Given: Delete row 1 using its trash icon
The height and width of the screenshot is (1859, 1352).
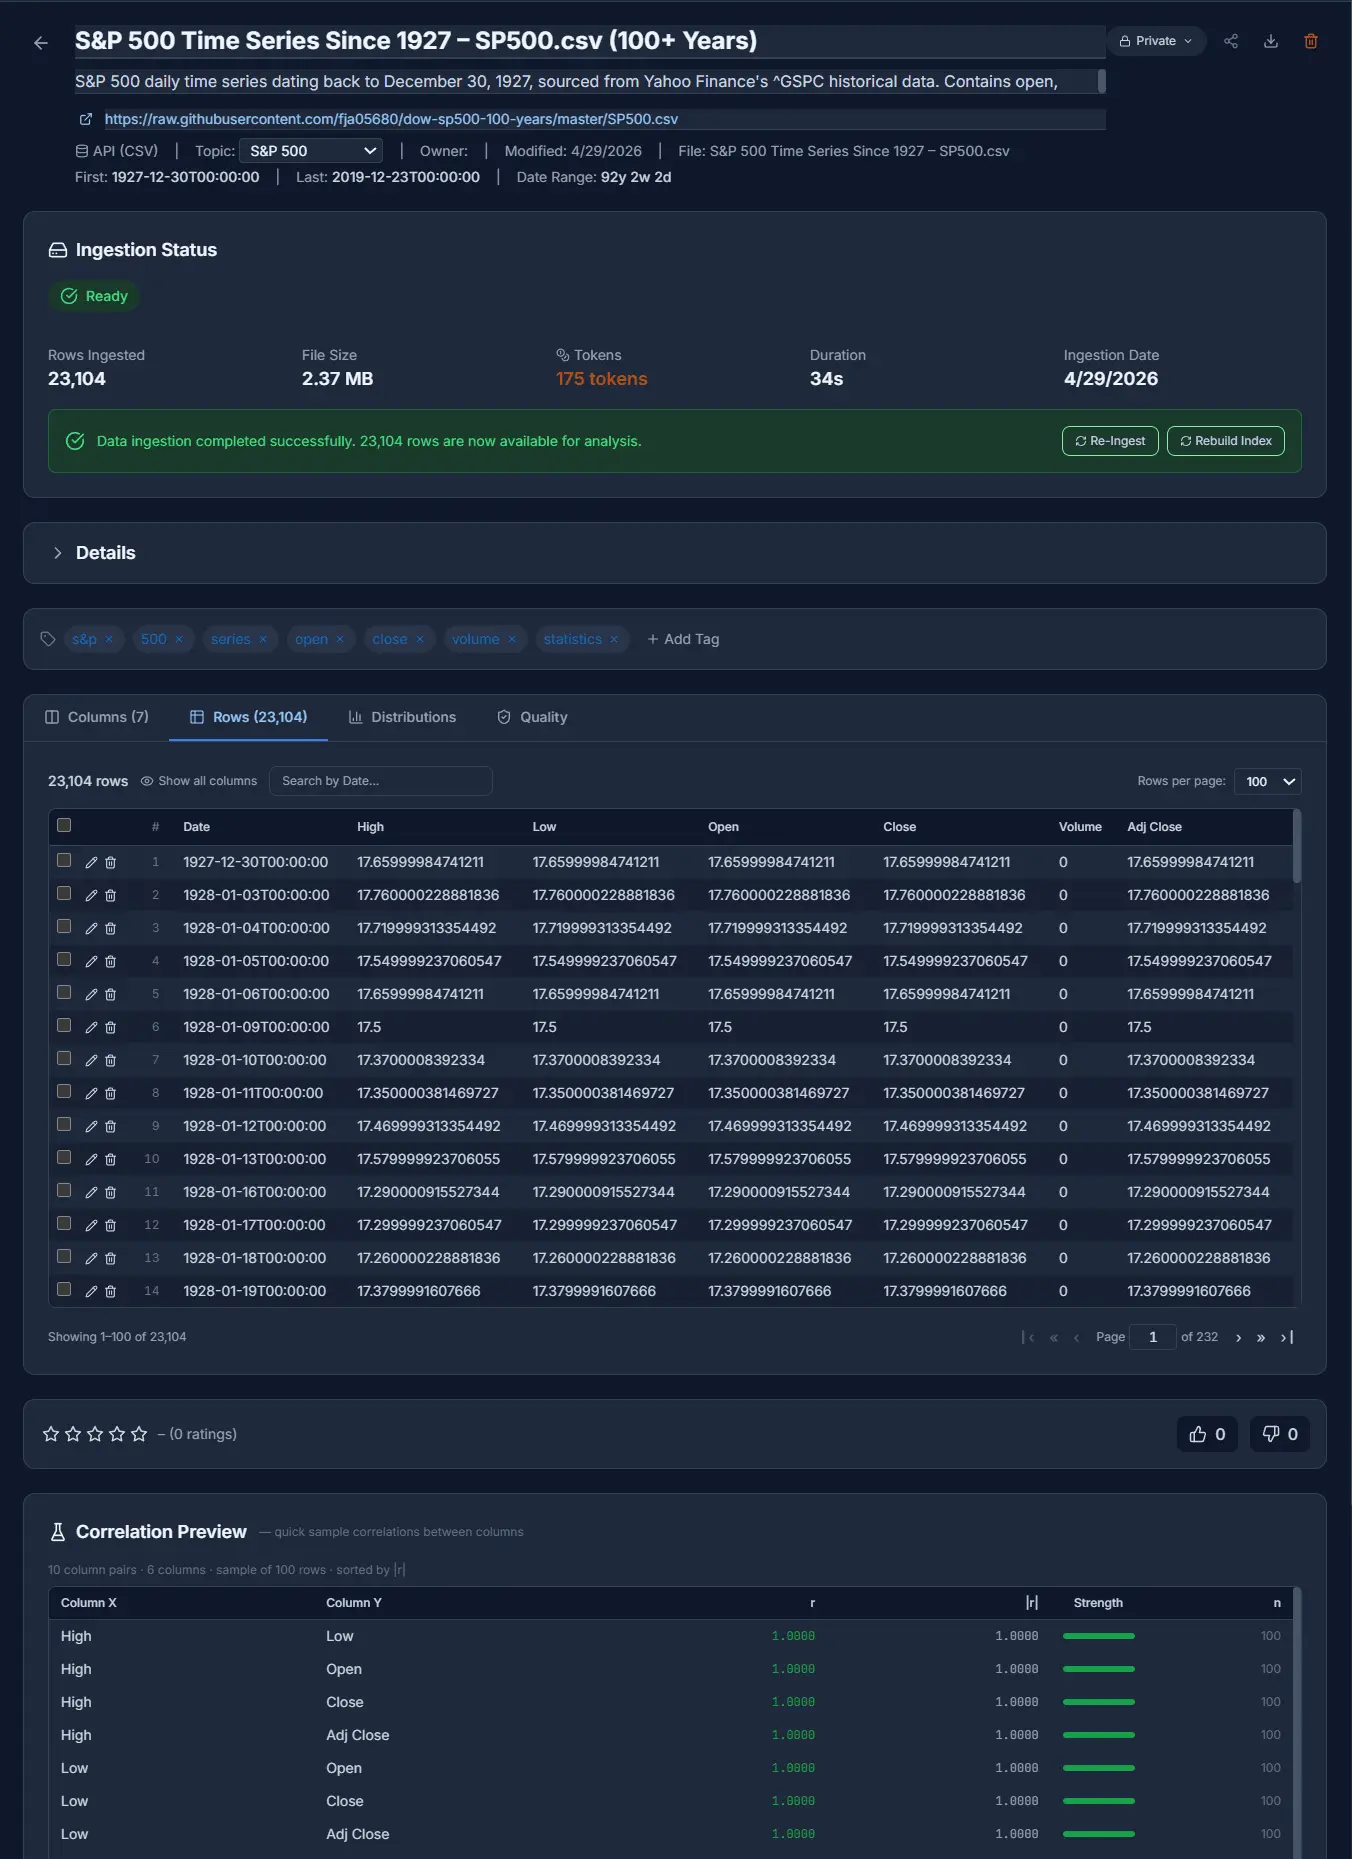Looking at the screenshot, I should click(x=111, y=862).
